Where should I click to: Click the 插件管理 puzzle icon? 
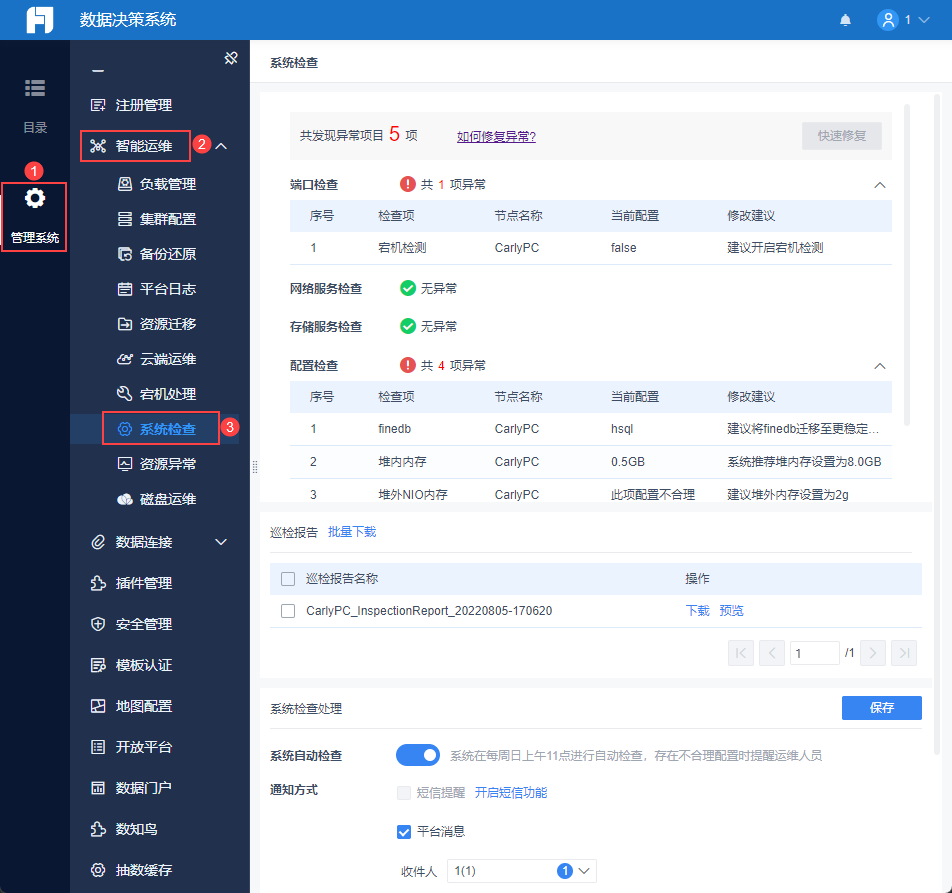(x=98, y=583)
